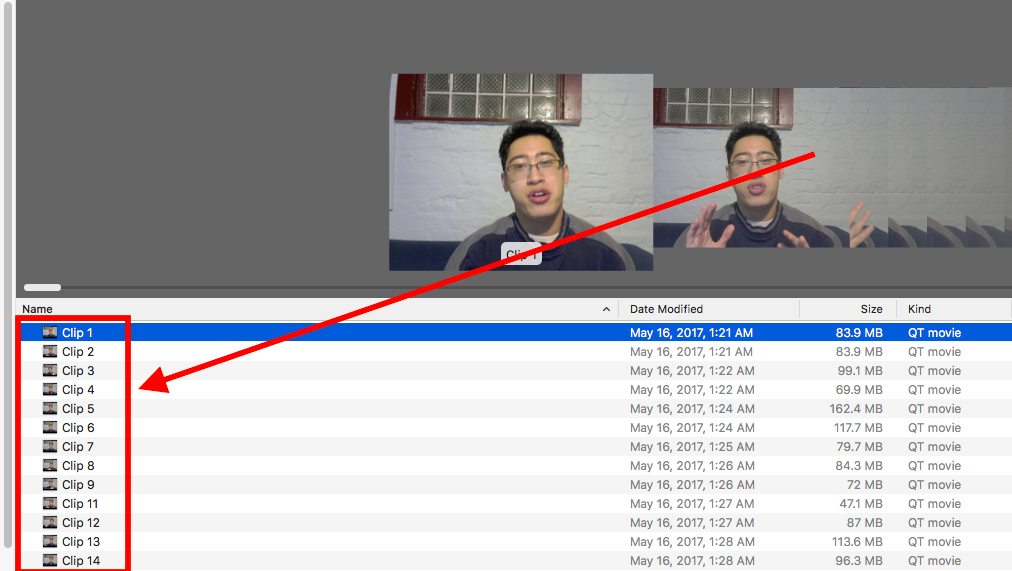Select the file name Clip 8
1012x571 pixels.
pos(78,465)
